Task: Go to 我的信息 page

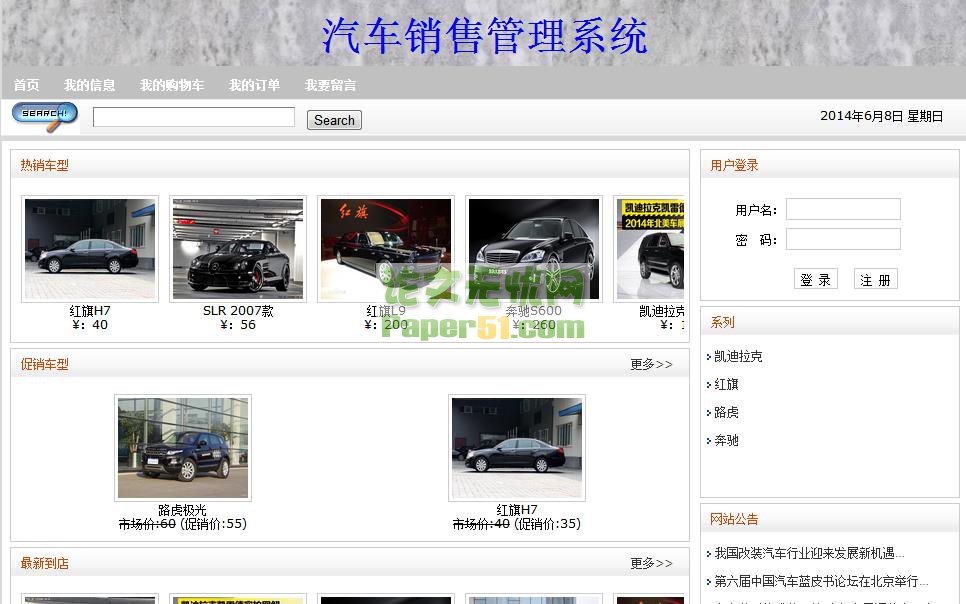Action: click(x=90, y=85)
